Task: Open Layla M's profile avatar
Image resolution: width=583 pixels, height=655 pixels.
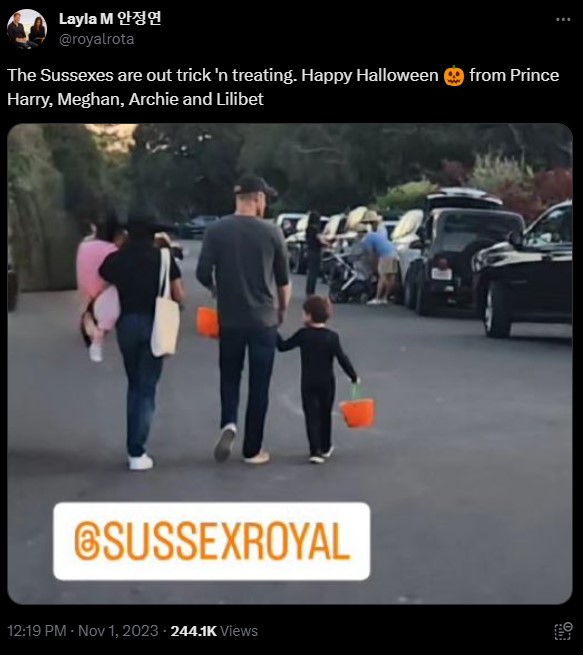Action: pos(27,29)
